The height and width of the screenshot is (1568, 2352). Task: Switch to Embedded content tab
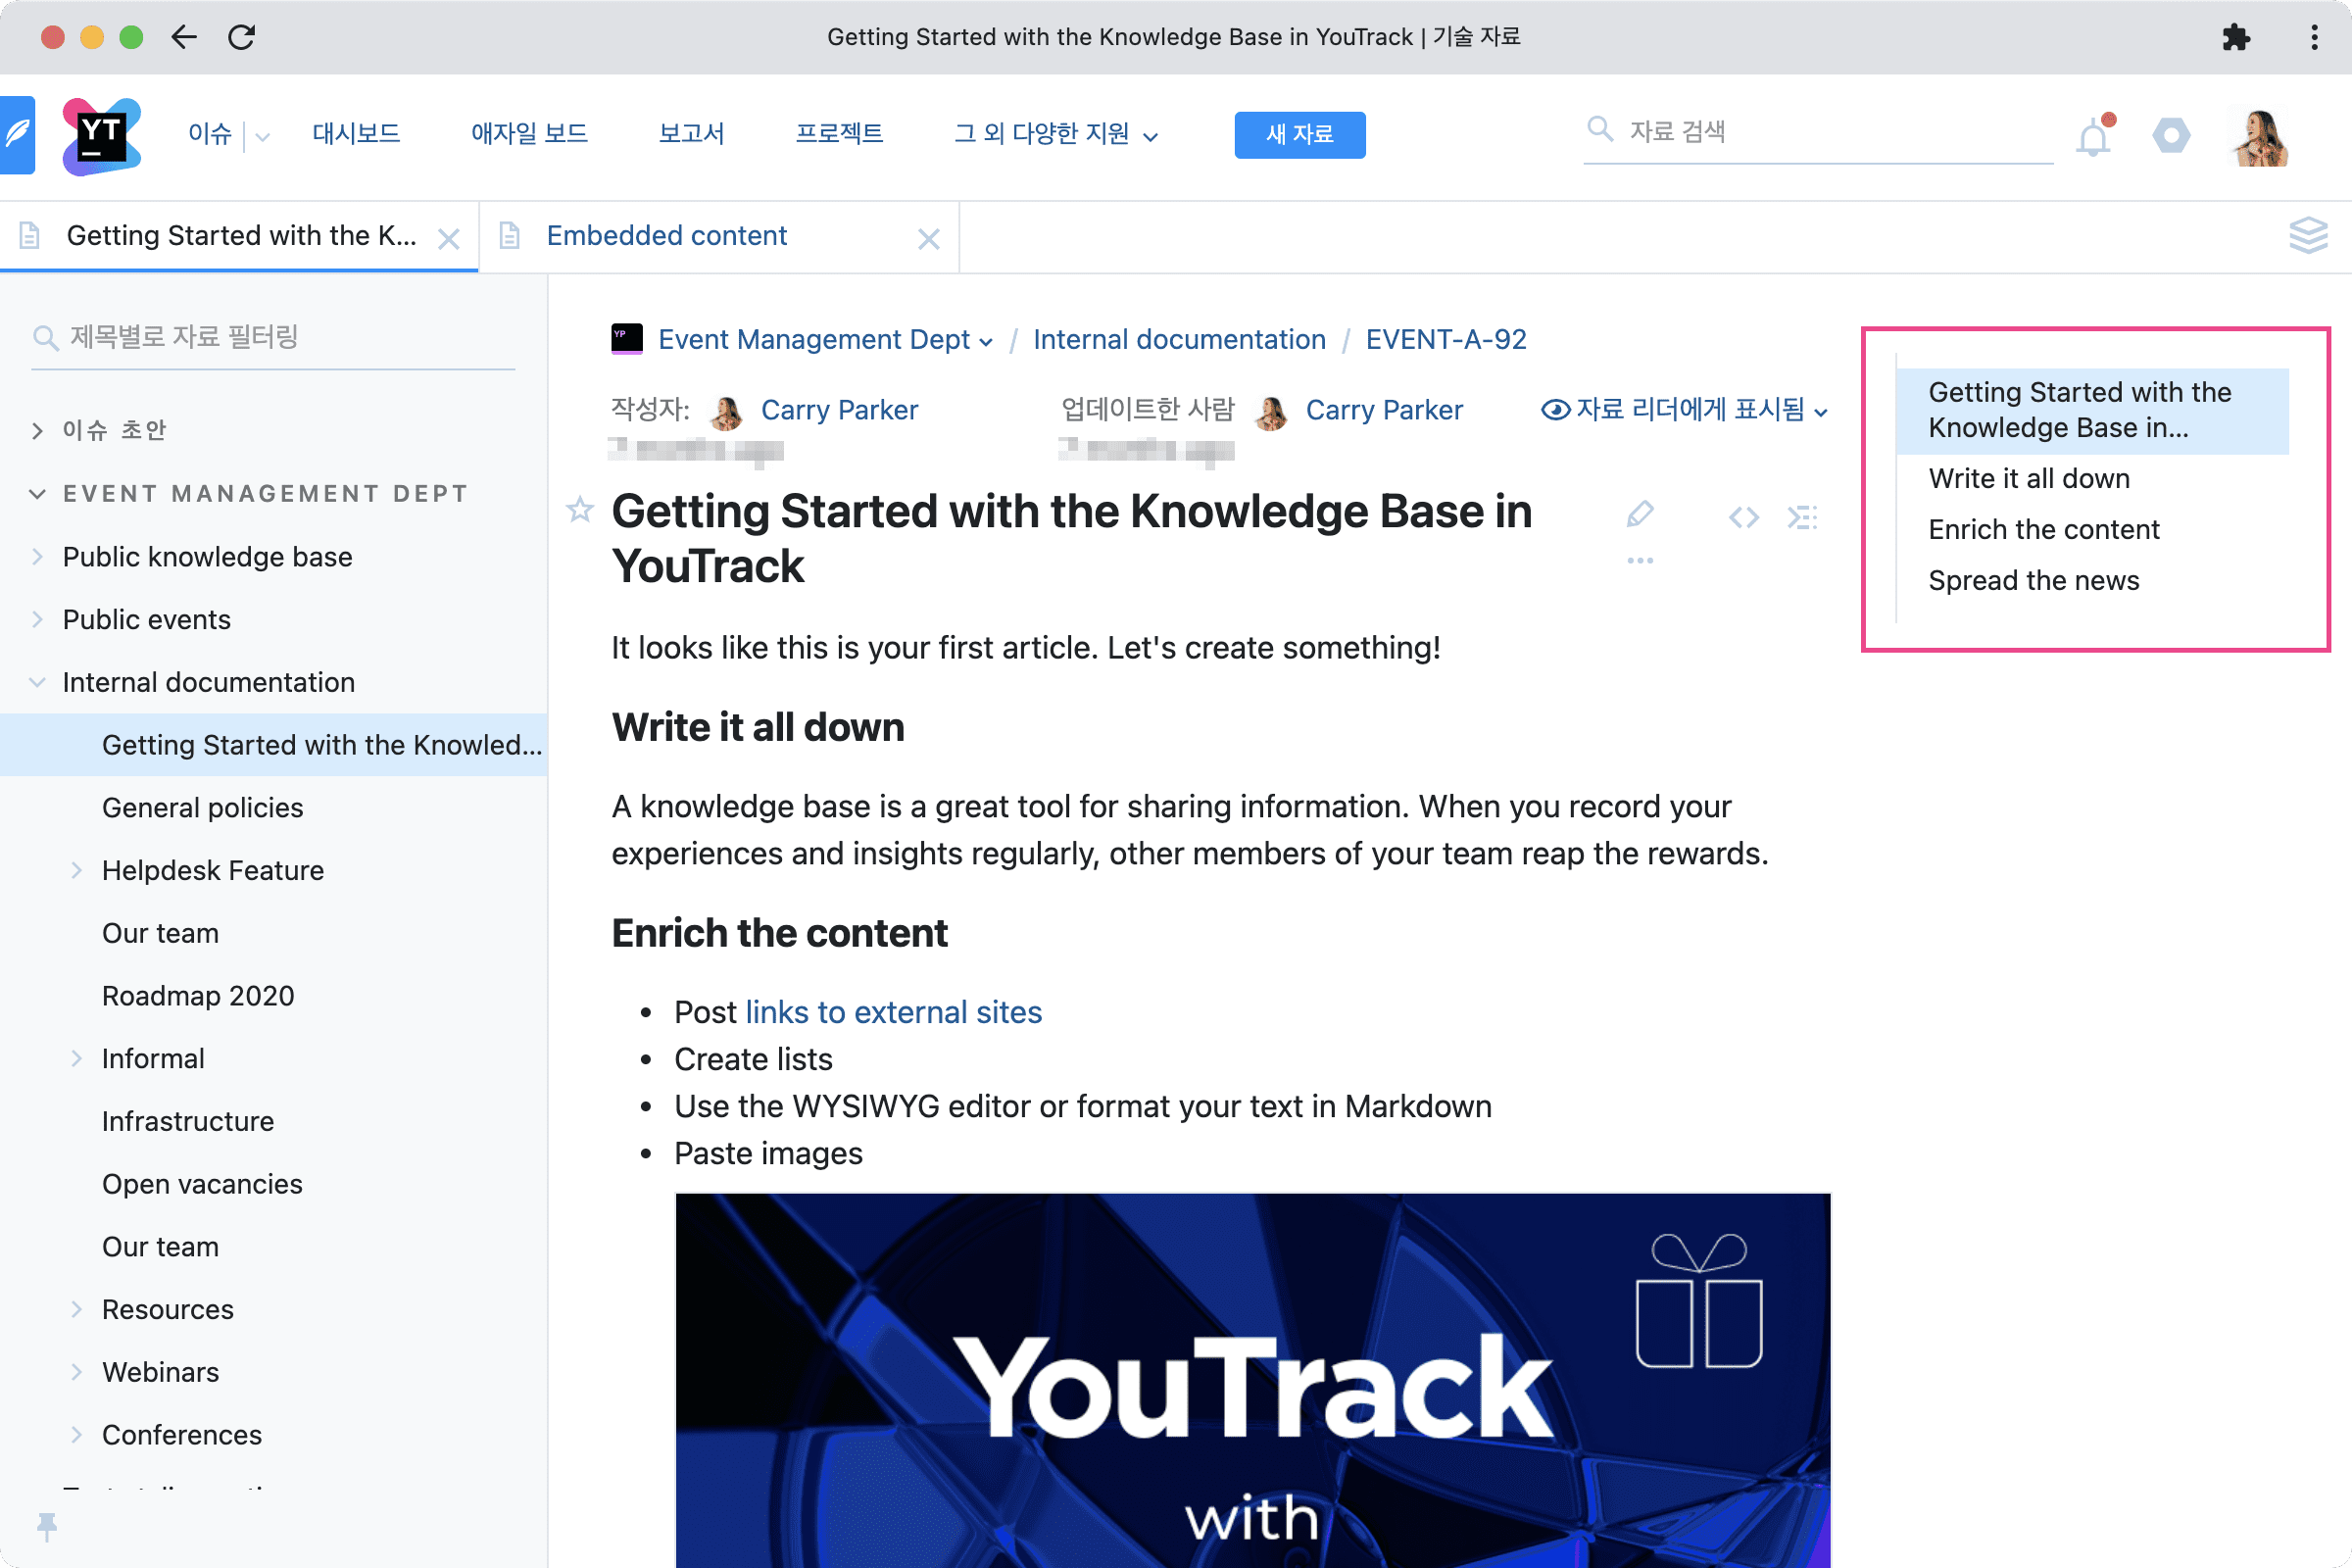(x=666, y=236)
